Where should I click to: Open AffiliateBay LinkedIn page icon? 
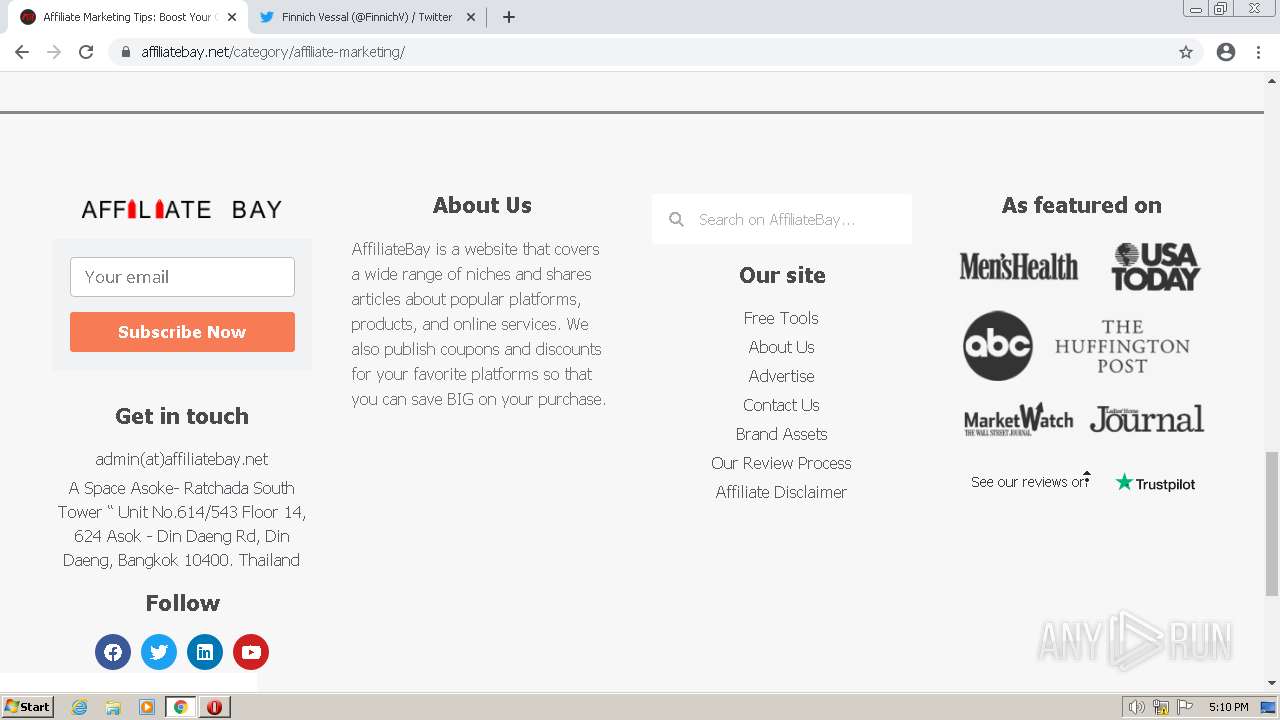pyautogui.click(x=205, y=652)
